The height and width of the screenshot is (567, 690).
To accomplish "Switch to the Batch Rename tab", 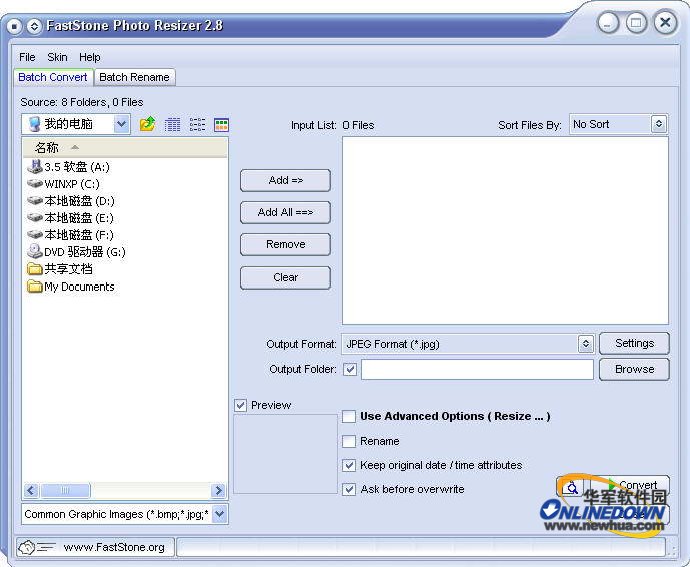I will [135, 77].
